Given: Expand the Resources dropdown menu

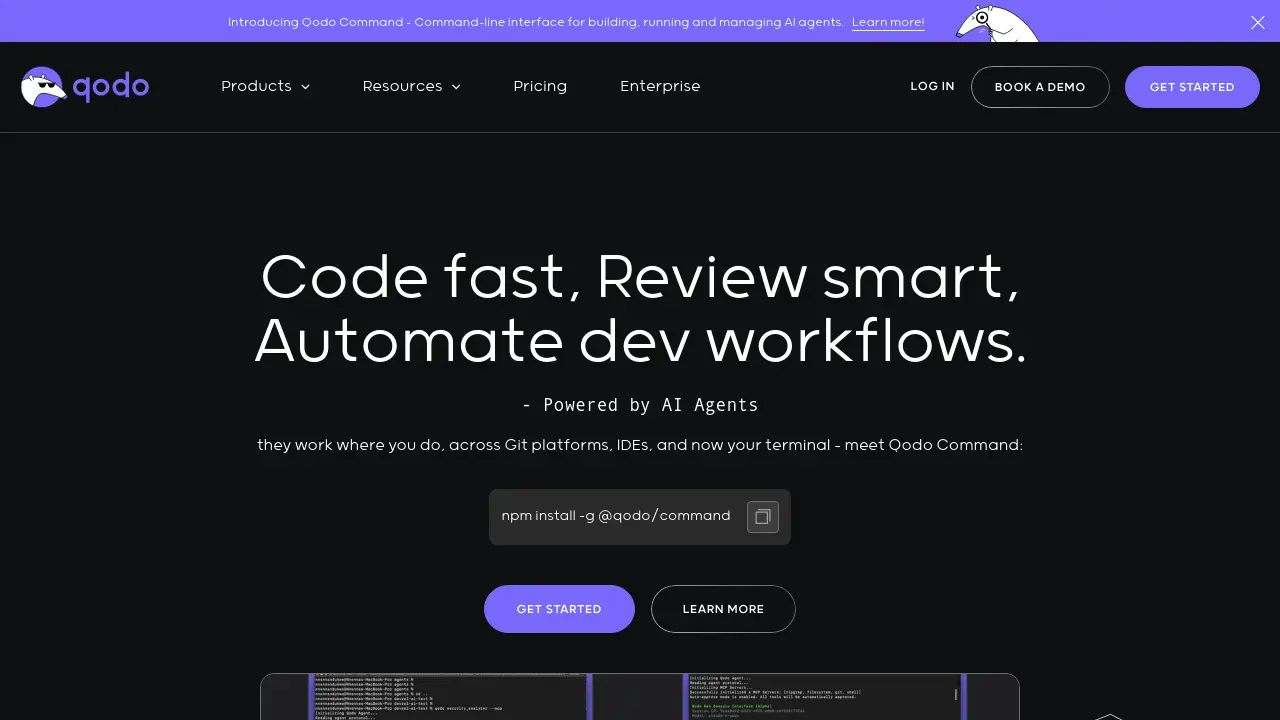Looking at the screenshot, I should coord(411,86).
